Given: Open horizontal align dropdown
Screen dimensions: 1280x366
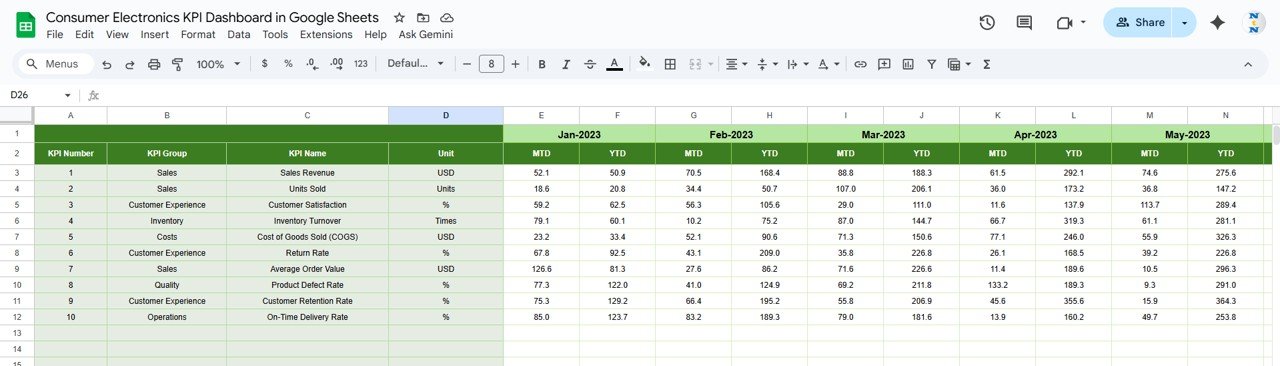Looking at the screenshot, I should [x=736, y=64].
